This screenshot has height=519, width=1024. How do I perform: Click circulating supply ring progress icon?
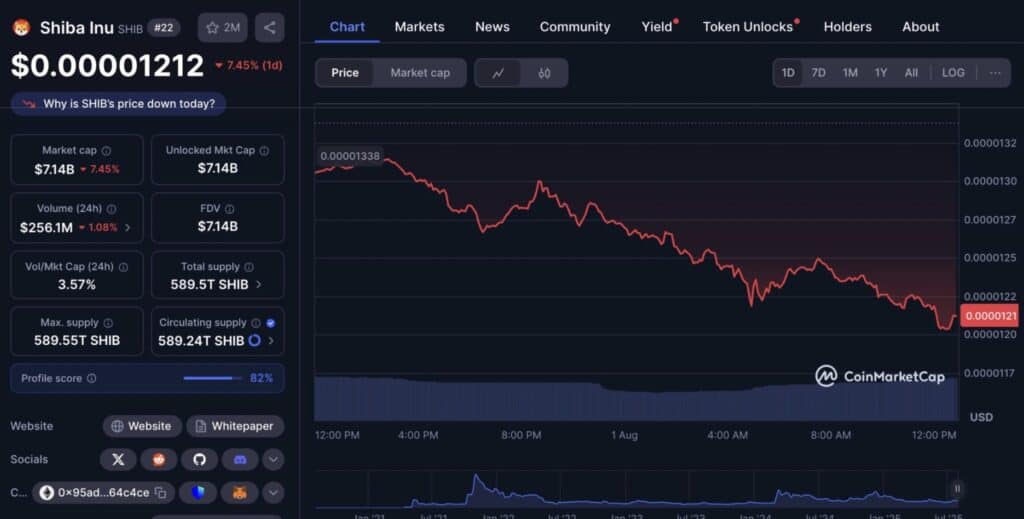(x=255, y=341)
